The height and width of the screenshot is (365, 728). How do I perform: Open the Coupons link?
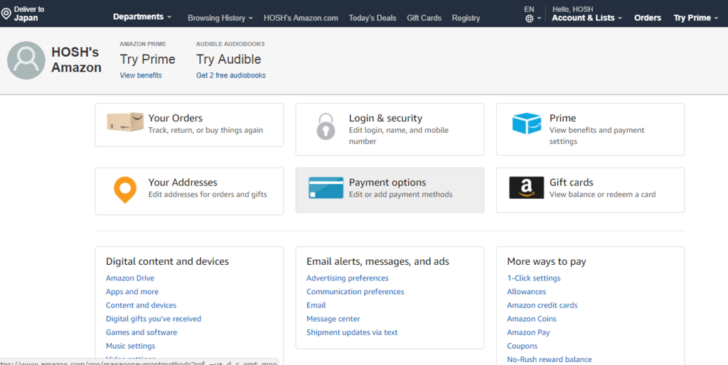(x=522, y=346)
